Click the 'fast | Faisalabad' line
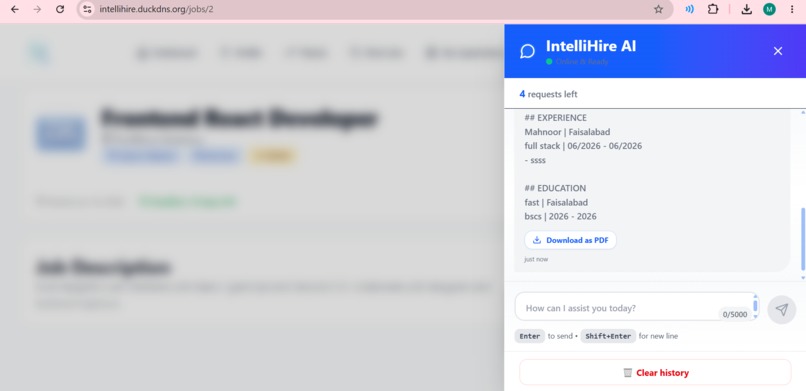The image size is (806, 391). coord(556,202)
